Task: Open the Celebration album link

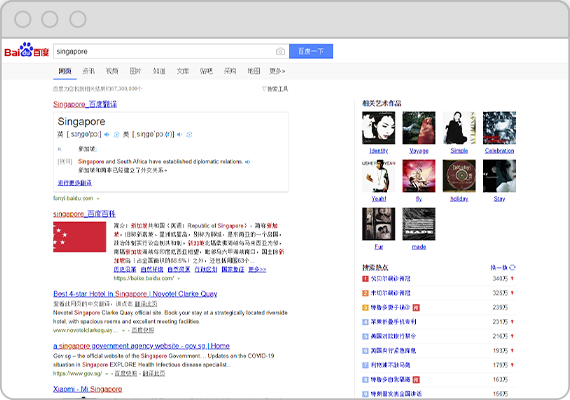Action: point(499,151)
